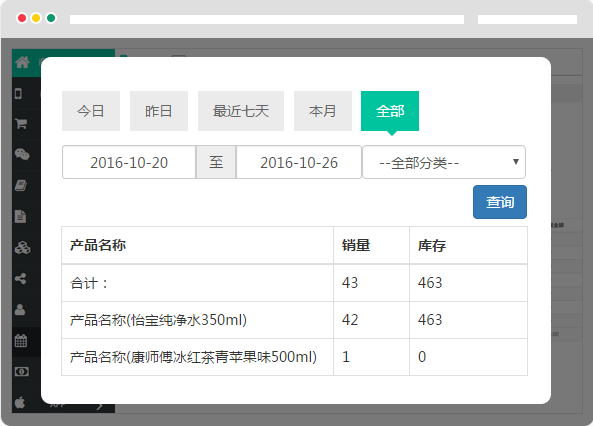Select the shopping cart sidebar icon

[21, 123]
